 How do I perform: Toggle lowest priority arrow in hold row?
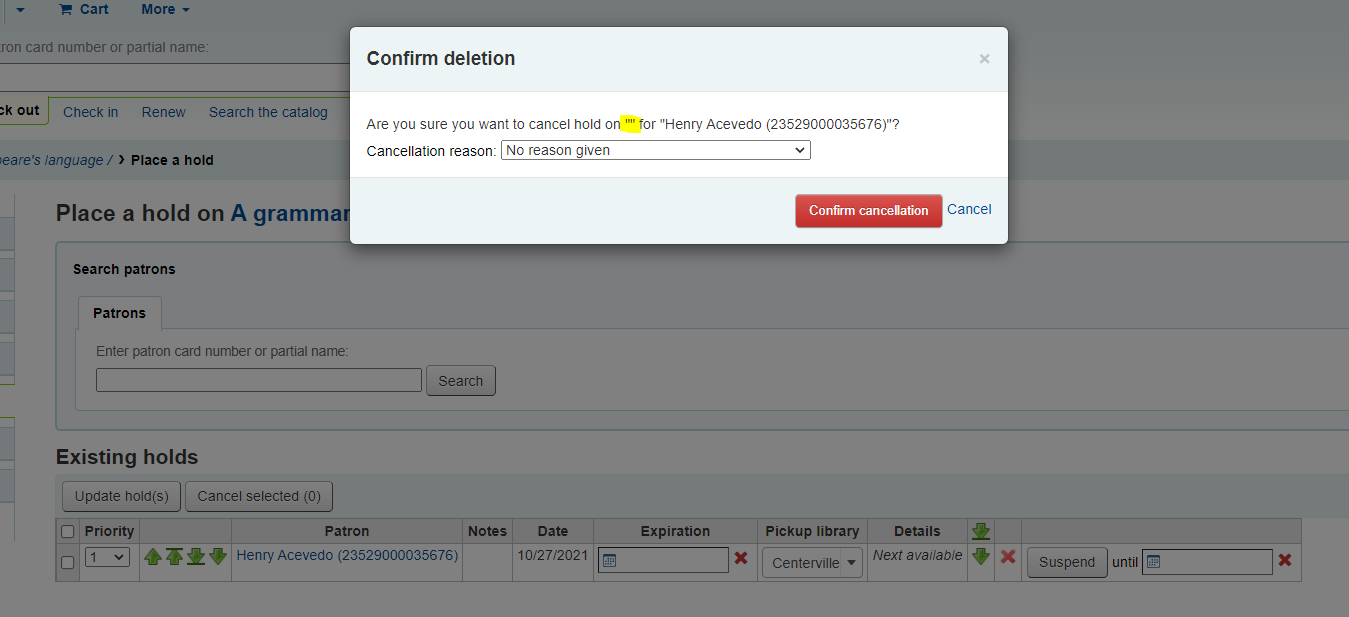981,556
